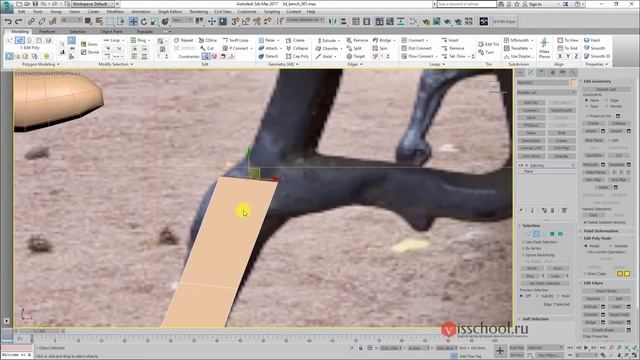The width and height of the screenshot is (640, 360).
Task: Click the Create Shape button
Action: click(603, 330)
